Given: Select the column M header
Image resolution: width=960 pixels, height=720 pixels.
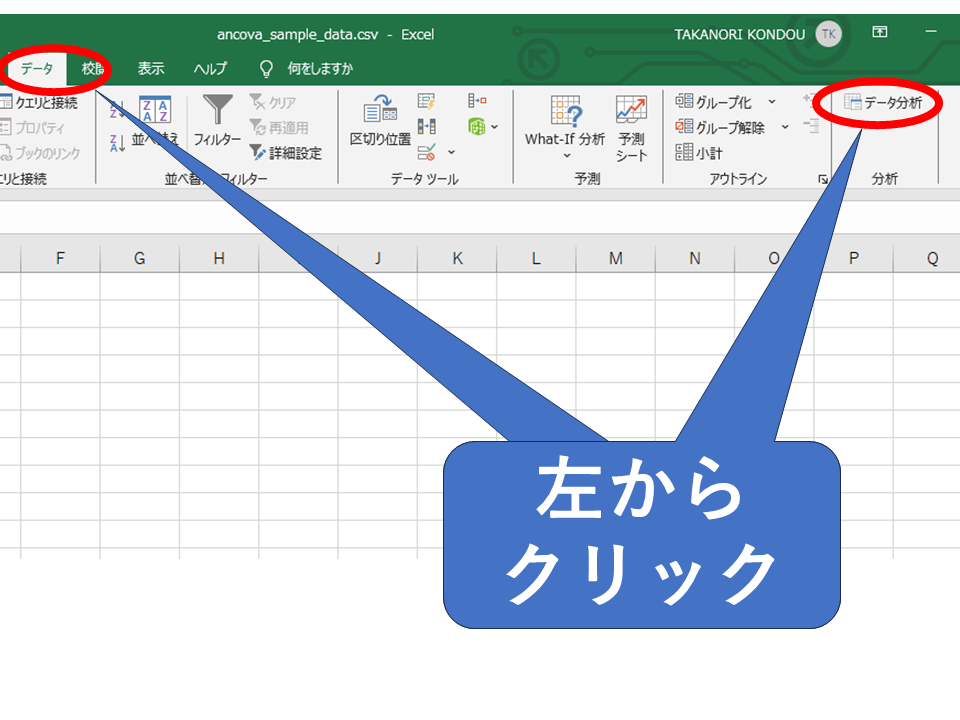Looking at the screenshot, I should click(615, 258).
